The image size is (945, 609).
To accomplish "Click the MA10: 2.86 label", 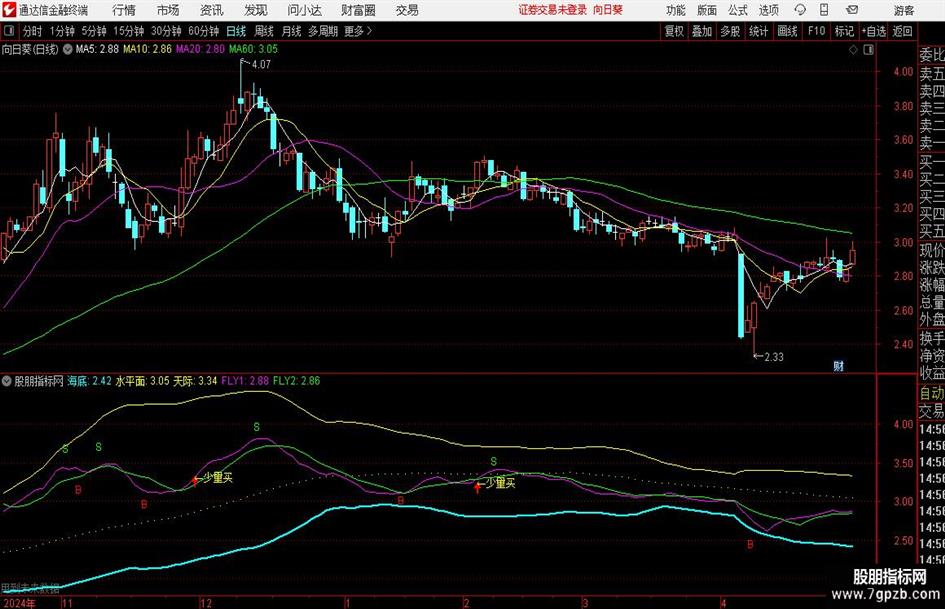I will coord(147,49).
